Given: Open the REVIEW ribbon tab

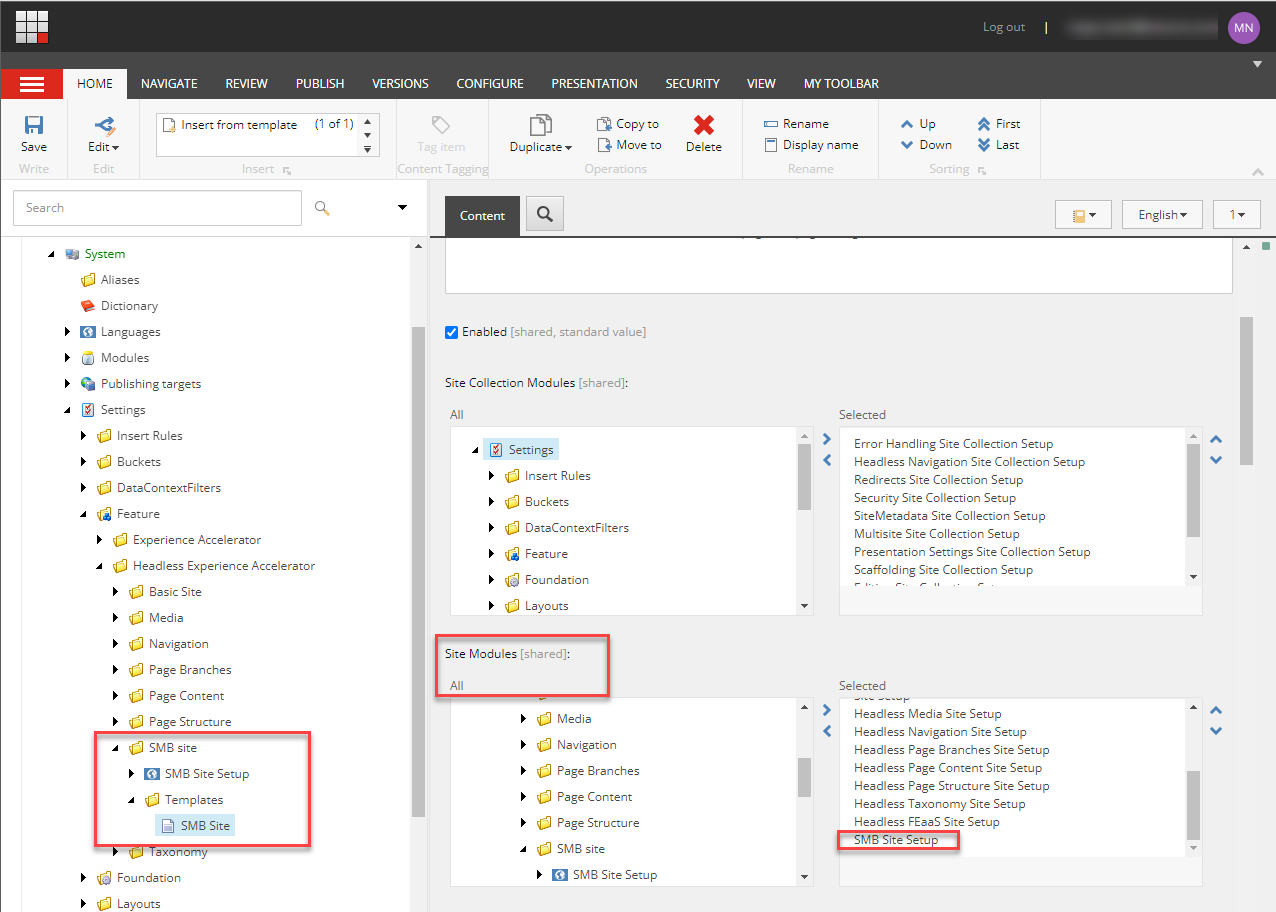Looking at the screenshot, I should (247, 84).
